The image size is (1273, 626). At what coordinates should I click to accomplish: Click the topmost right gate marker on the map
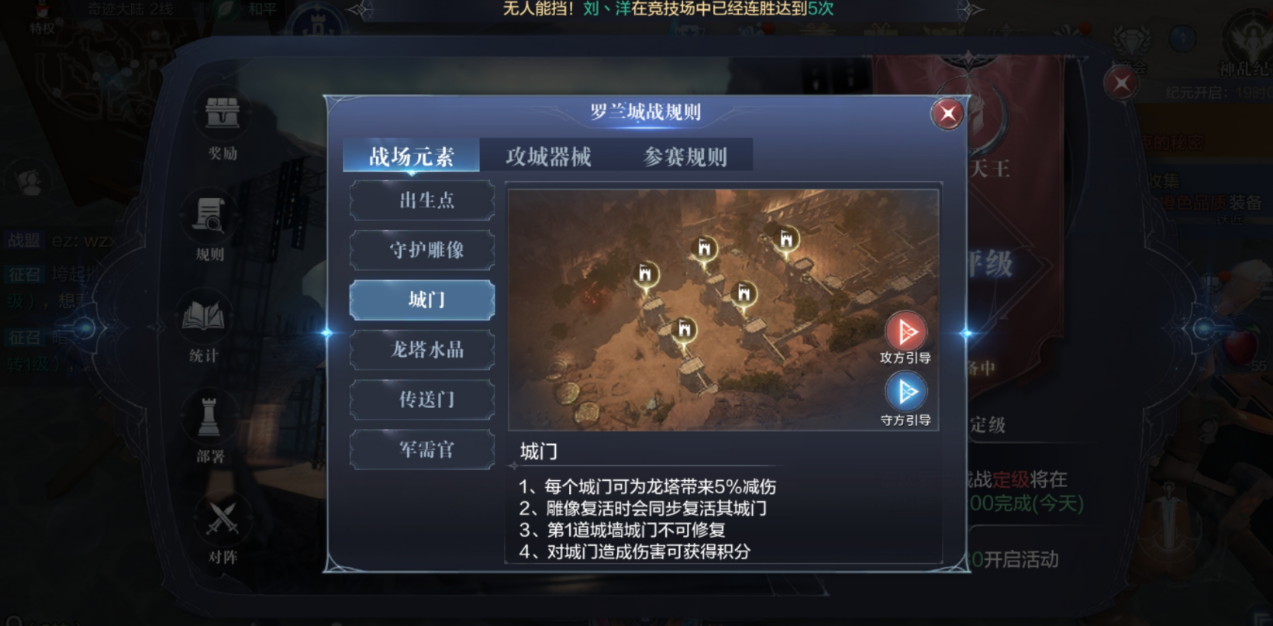coord(787,240)
